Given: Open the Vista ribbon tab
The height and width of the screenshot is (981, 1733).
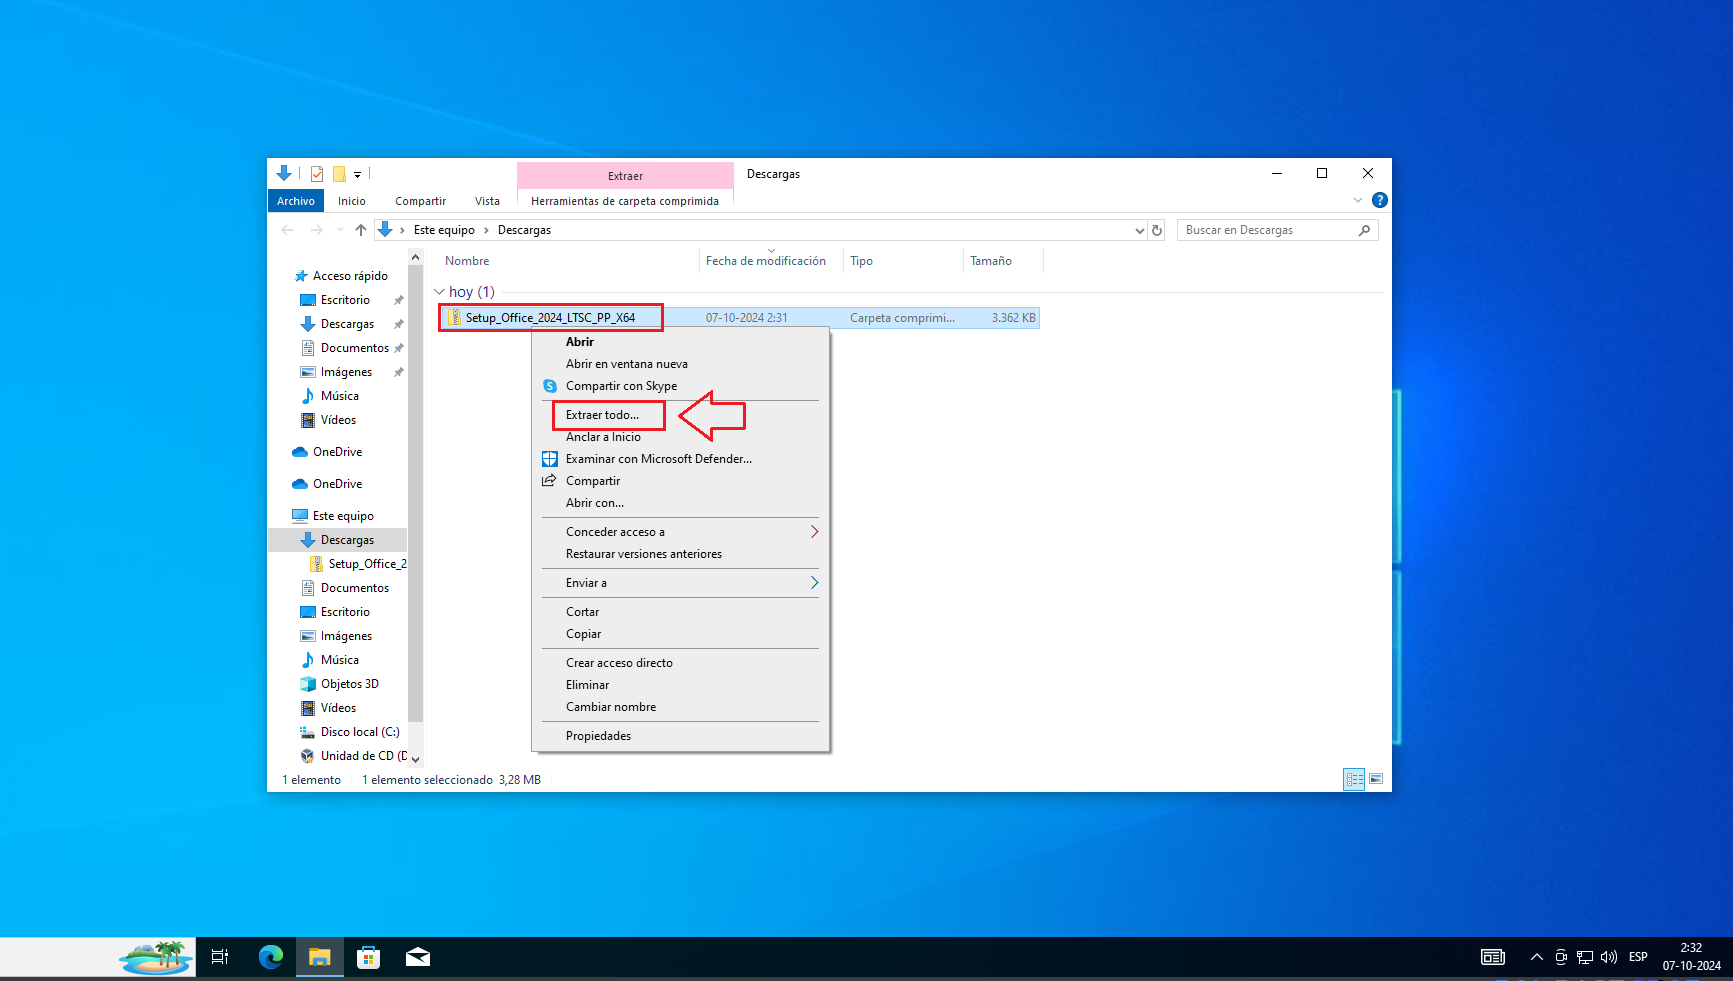Looking at the screenshot, I should click(x=487, y=201).
